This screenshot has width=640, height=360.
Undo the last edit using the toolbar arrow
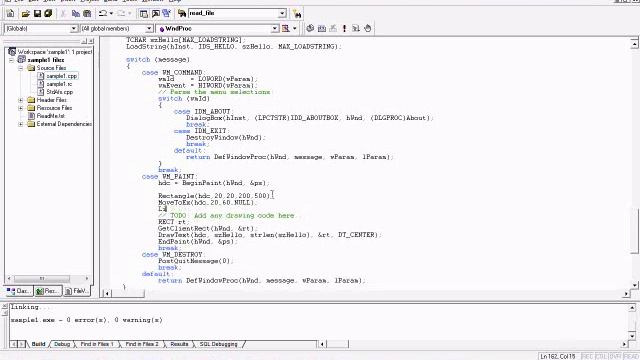tap(103, 13)
